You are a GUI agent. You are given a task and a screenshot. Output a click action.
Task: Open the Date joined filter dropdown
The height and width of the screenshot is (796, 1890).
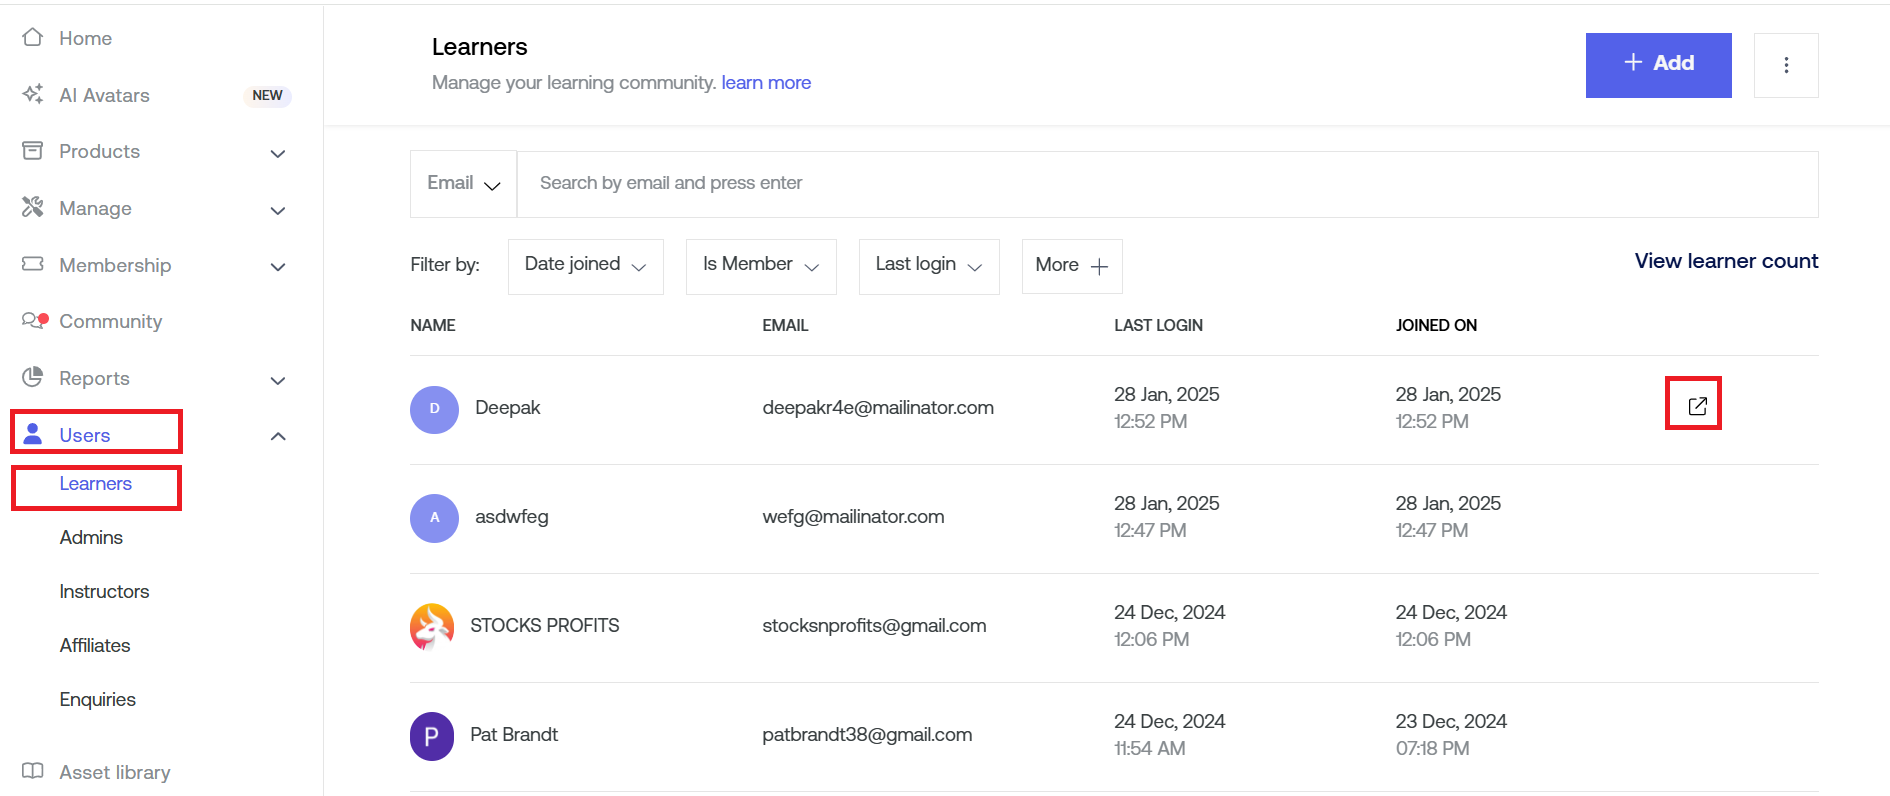tap(585, 266)
